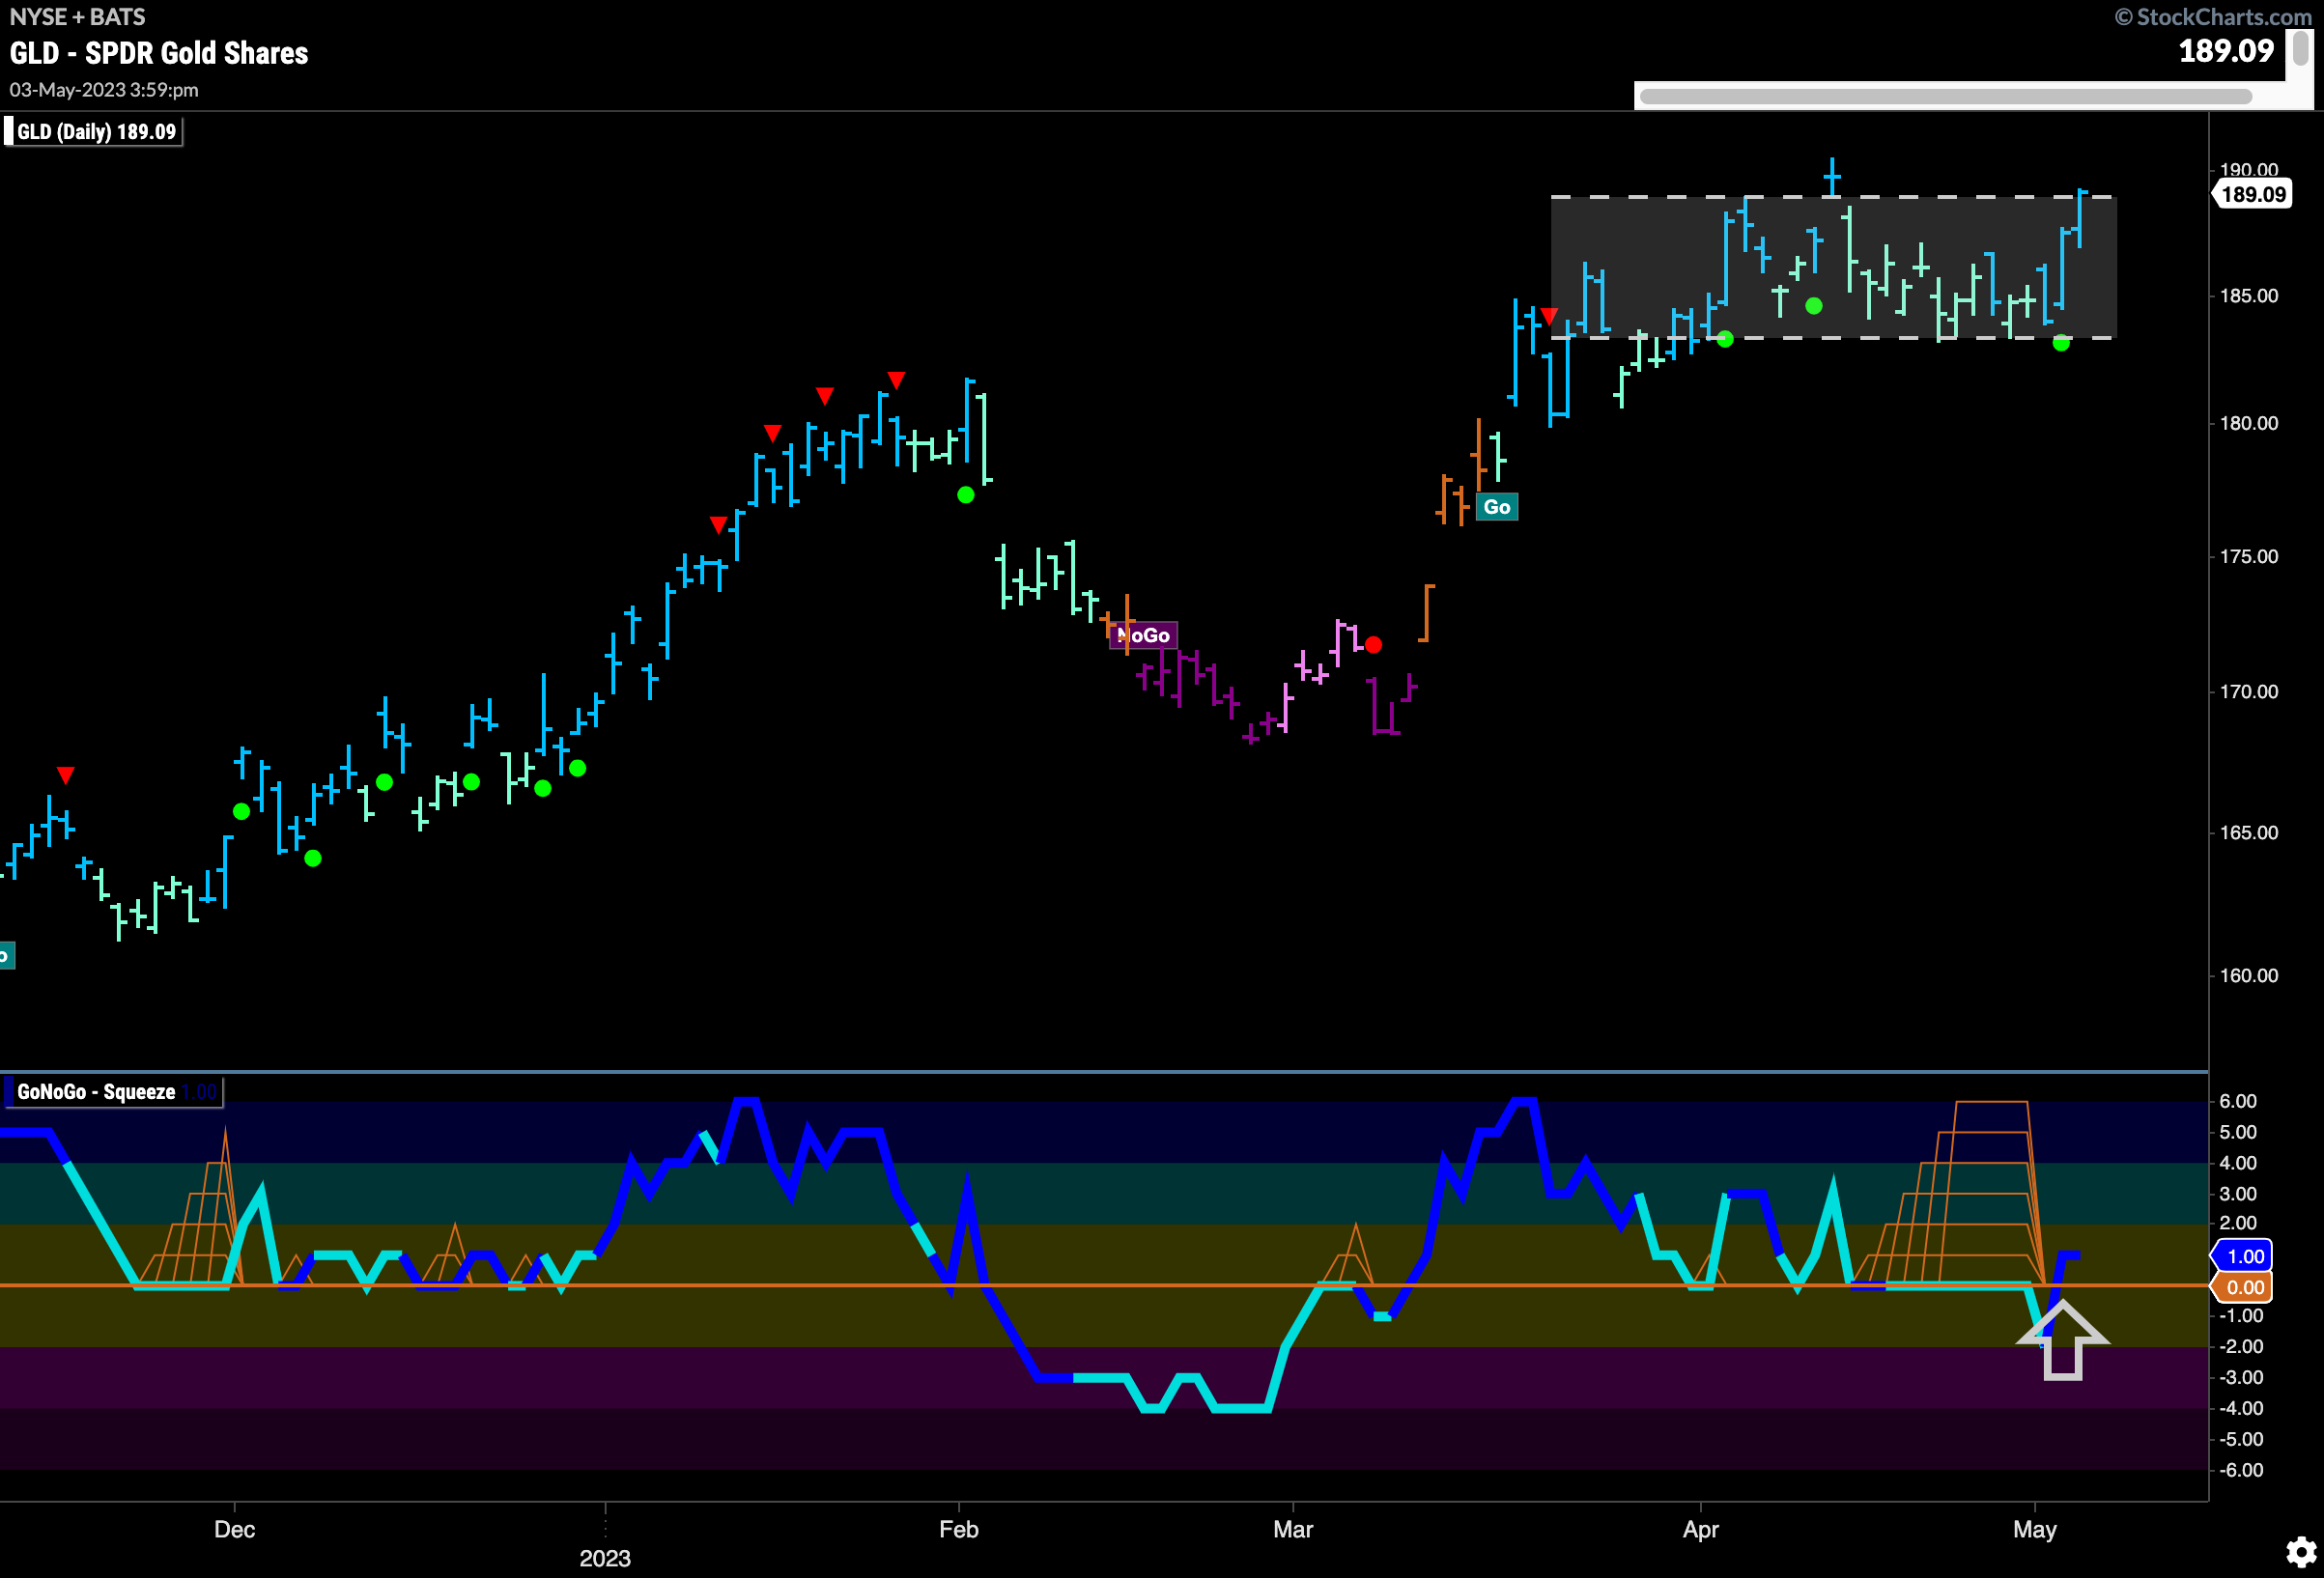The height and width of the screenshot is (1578, 2324).
Task: Click the red triangle above late November bar
Action: 65,775
